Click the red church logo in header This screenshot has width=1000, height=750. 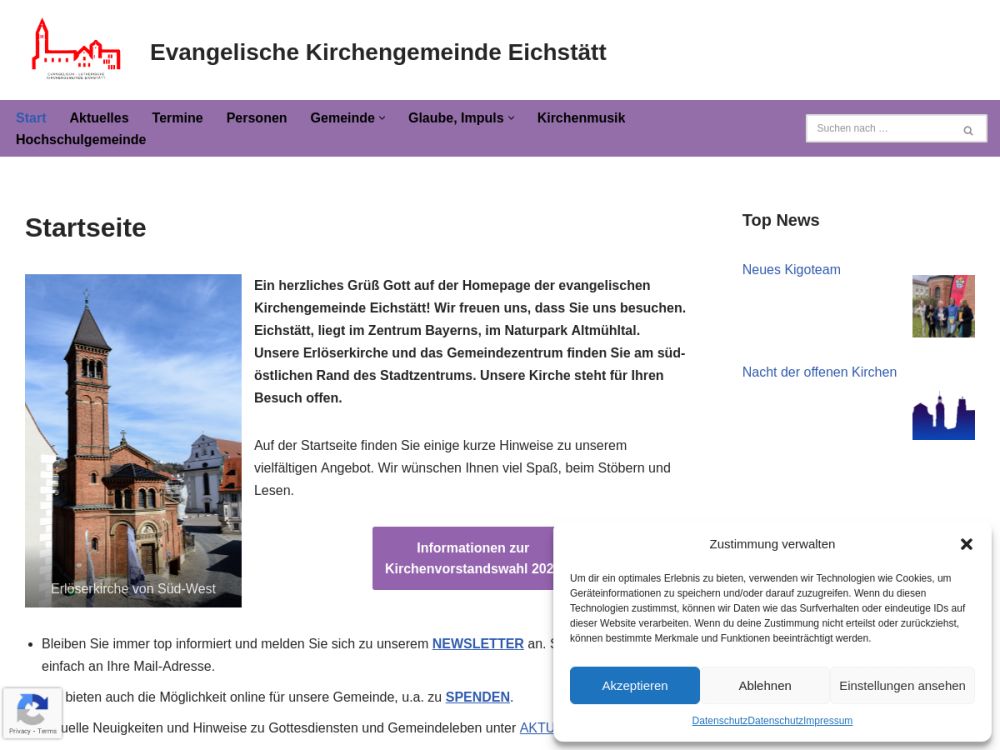[x=76, y=49]
